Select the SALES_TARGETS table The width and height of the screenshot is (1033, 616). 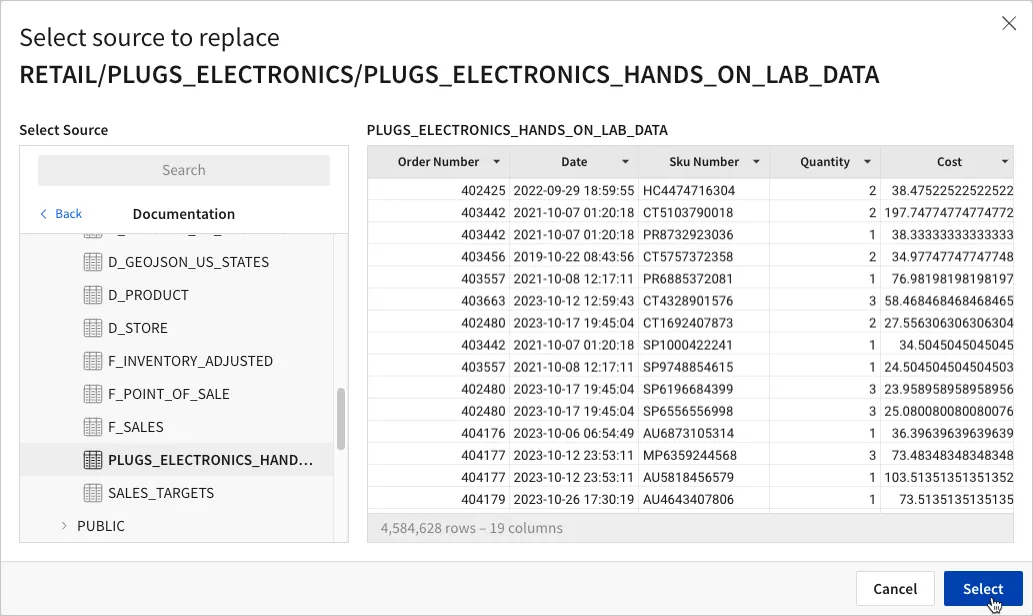click(177, 493)
